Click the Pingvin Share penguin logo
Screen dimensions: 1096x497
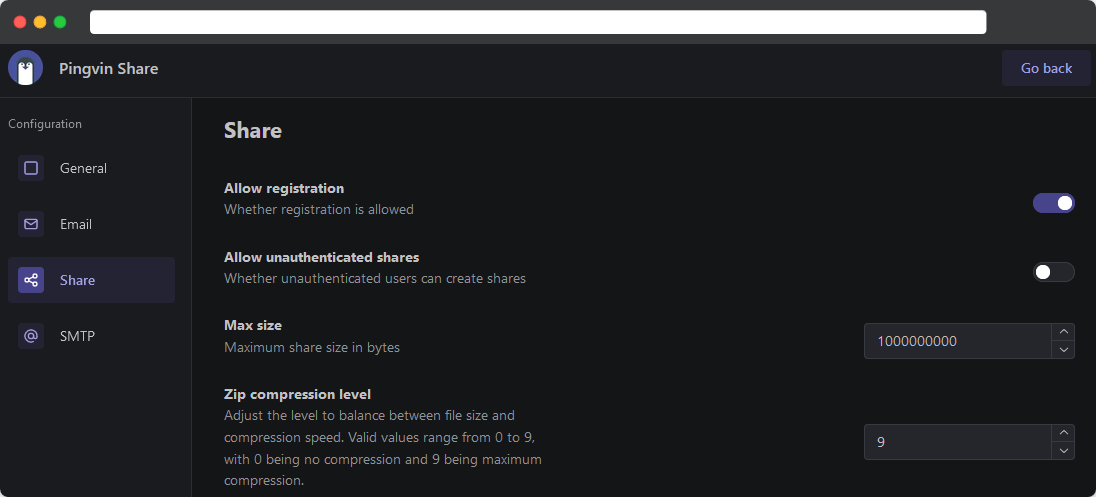(x=26, y=68)
